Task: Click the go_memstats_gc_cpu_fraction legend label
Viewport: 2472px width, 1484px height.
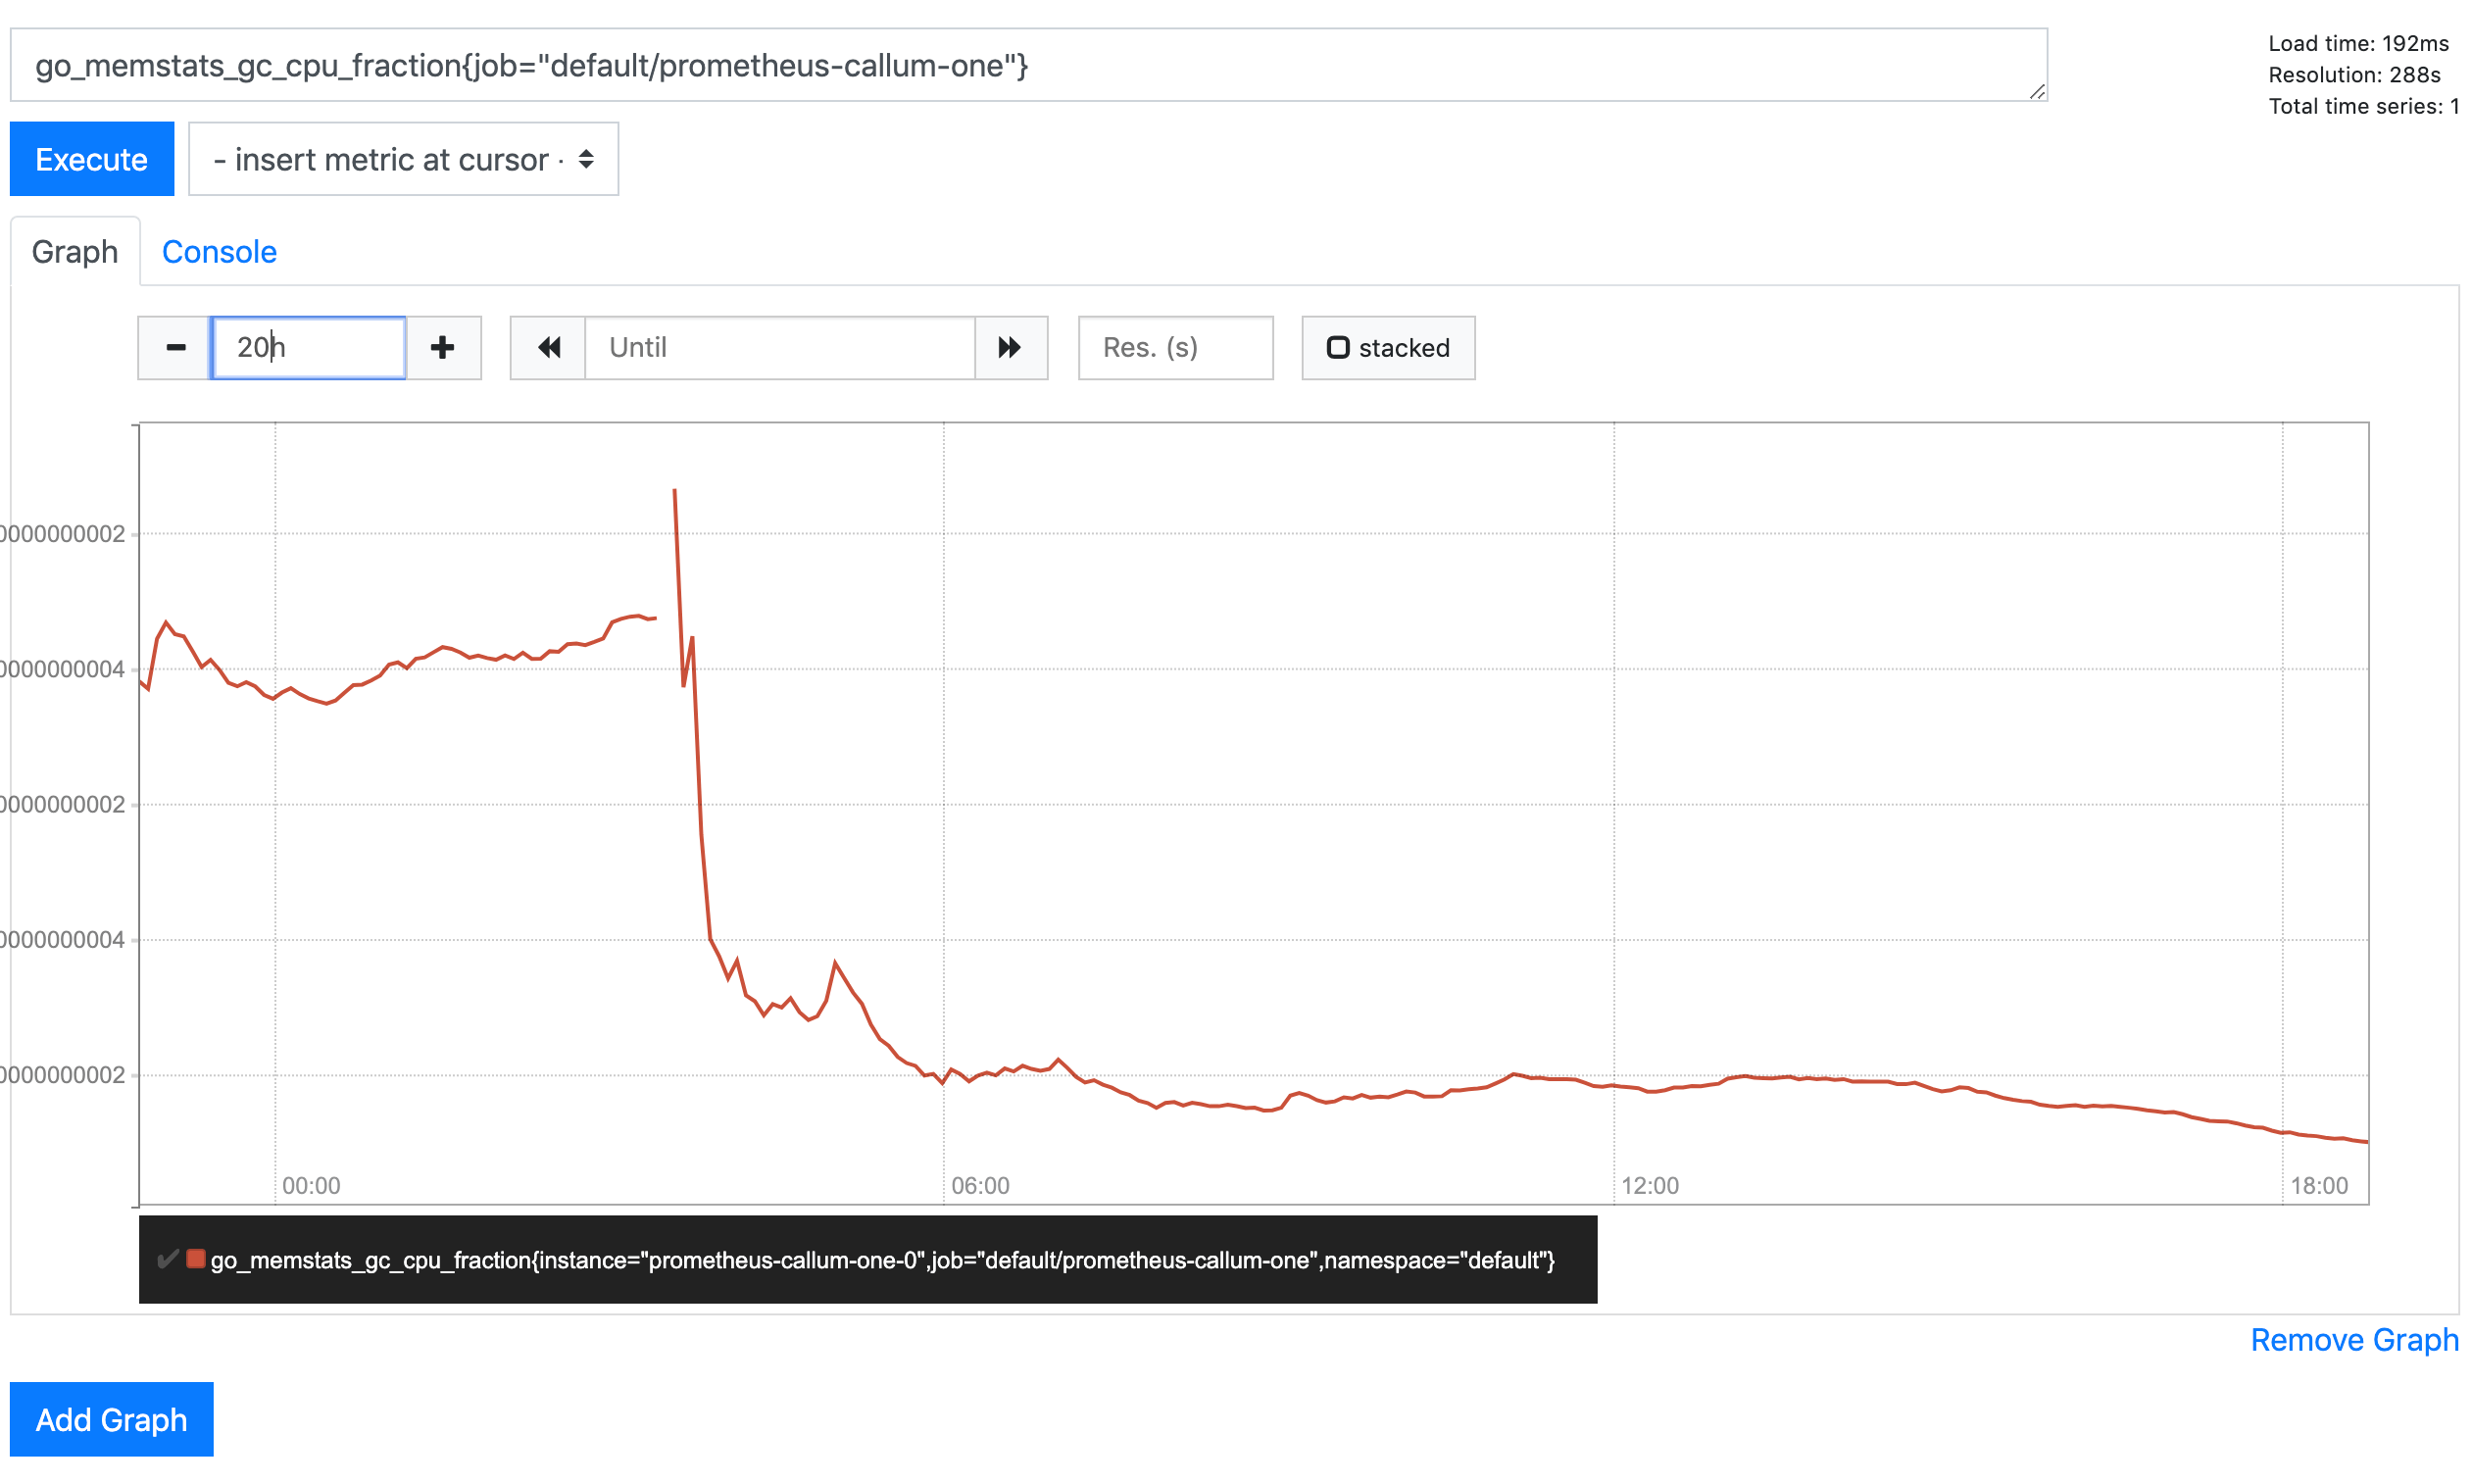Action: coord(882,1260)
